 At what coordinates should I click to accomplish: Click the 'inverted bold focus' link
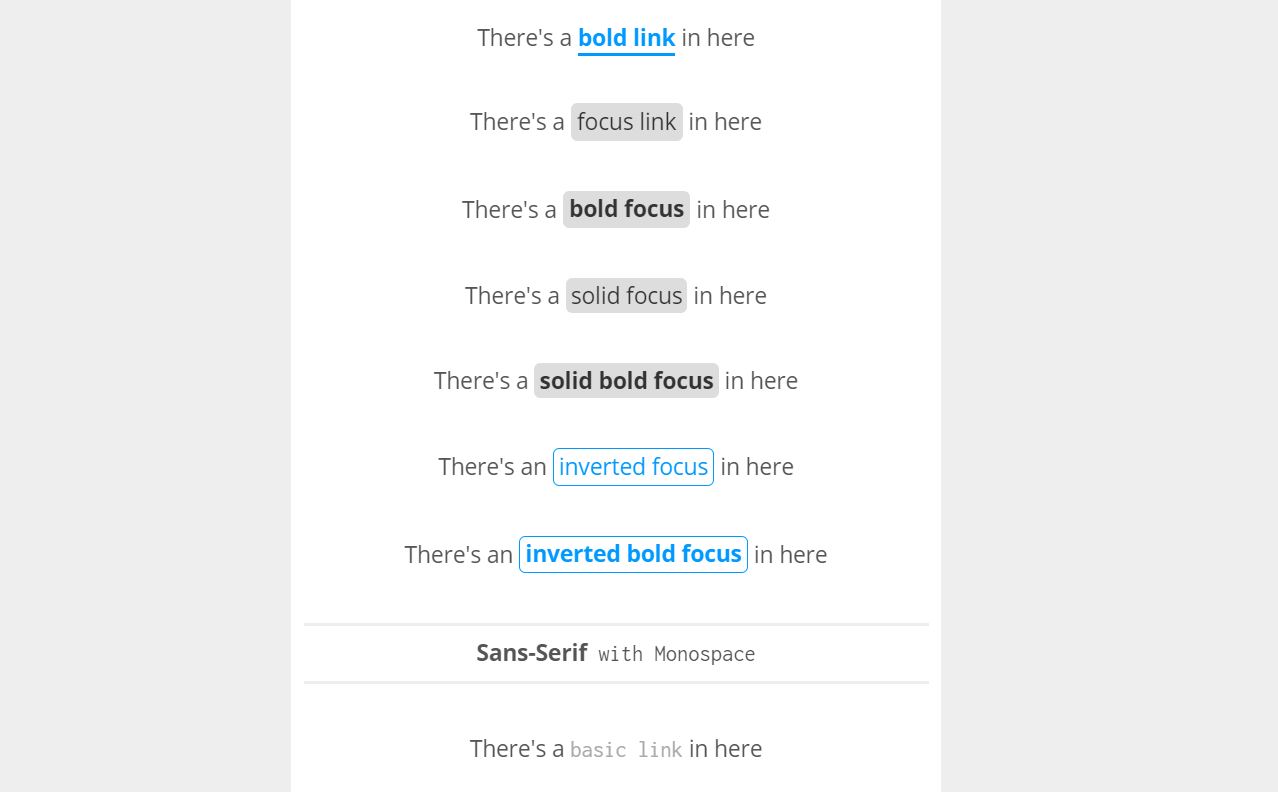click(x=633, y=554)
